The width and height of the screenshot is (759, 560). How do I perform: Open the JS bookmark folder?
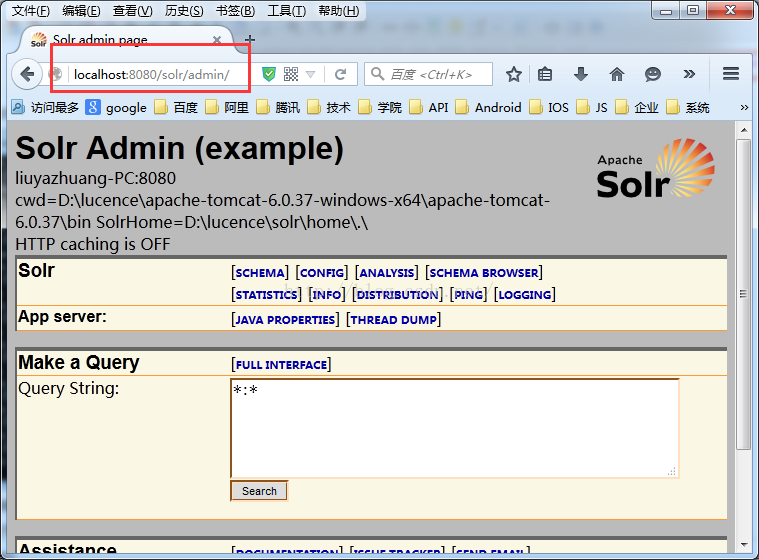(592, 107)
